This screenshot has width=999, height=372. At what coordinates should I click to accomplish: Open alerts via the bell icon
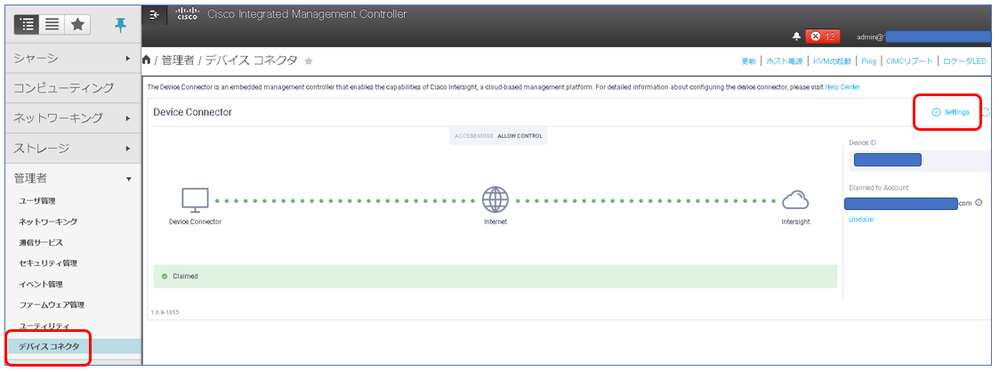[x=796, y=37]
